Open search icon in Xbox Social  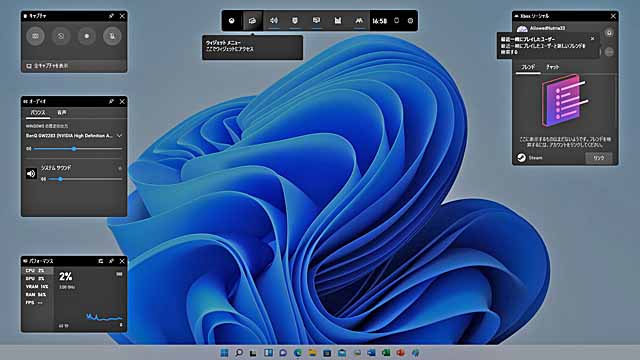609,33
